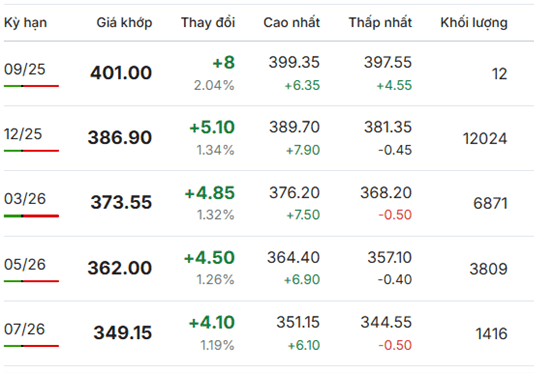Sort by the Thay đổi column header
534x373 pixels.
tap(208, 22)
